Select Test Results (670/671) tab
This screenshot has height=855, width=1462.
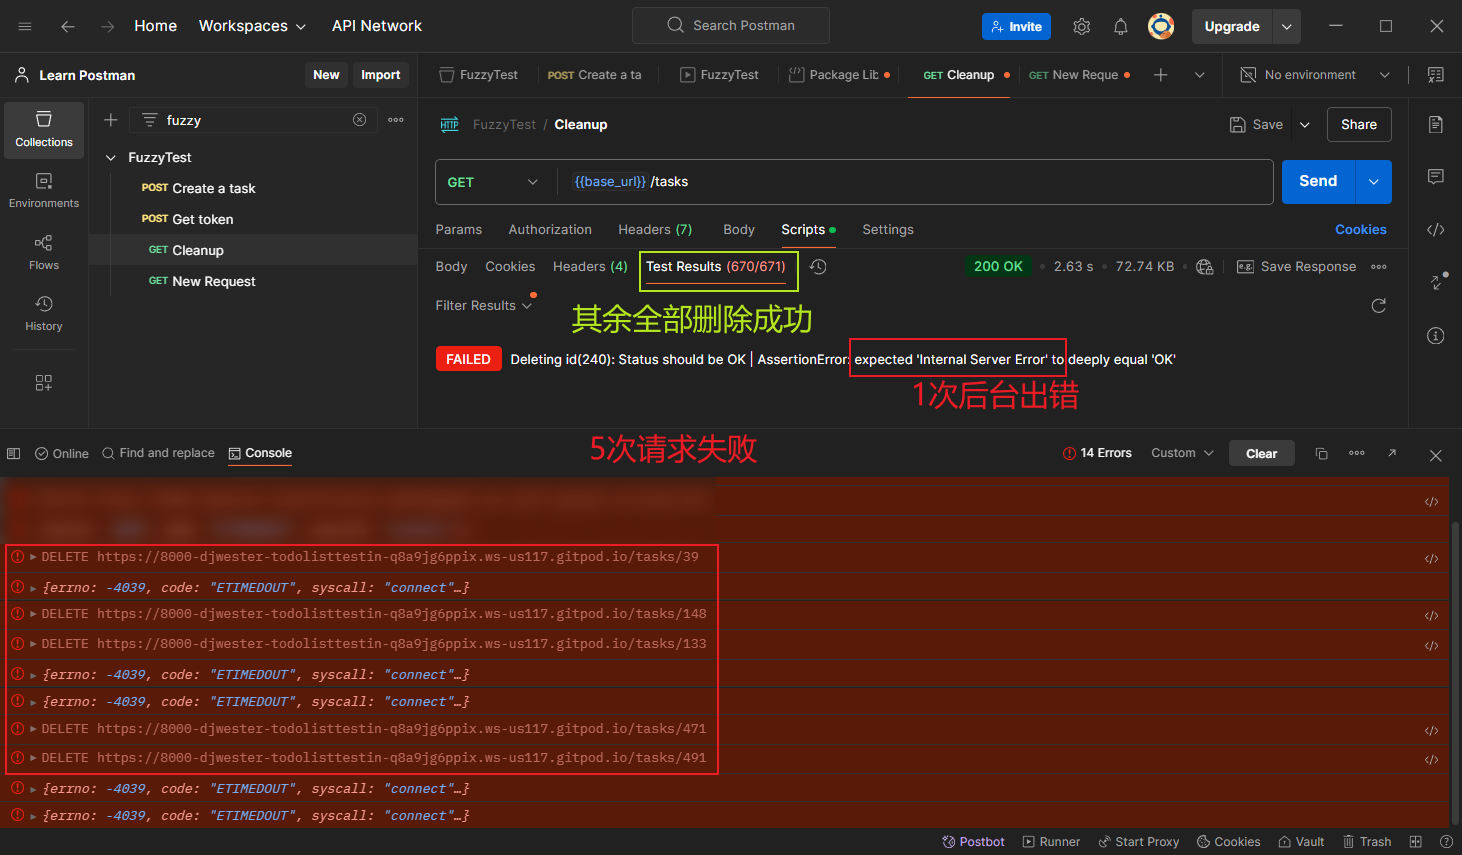(x=716, y=267)
